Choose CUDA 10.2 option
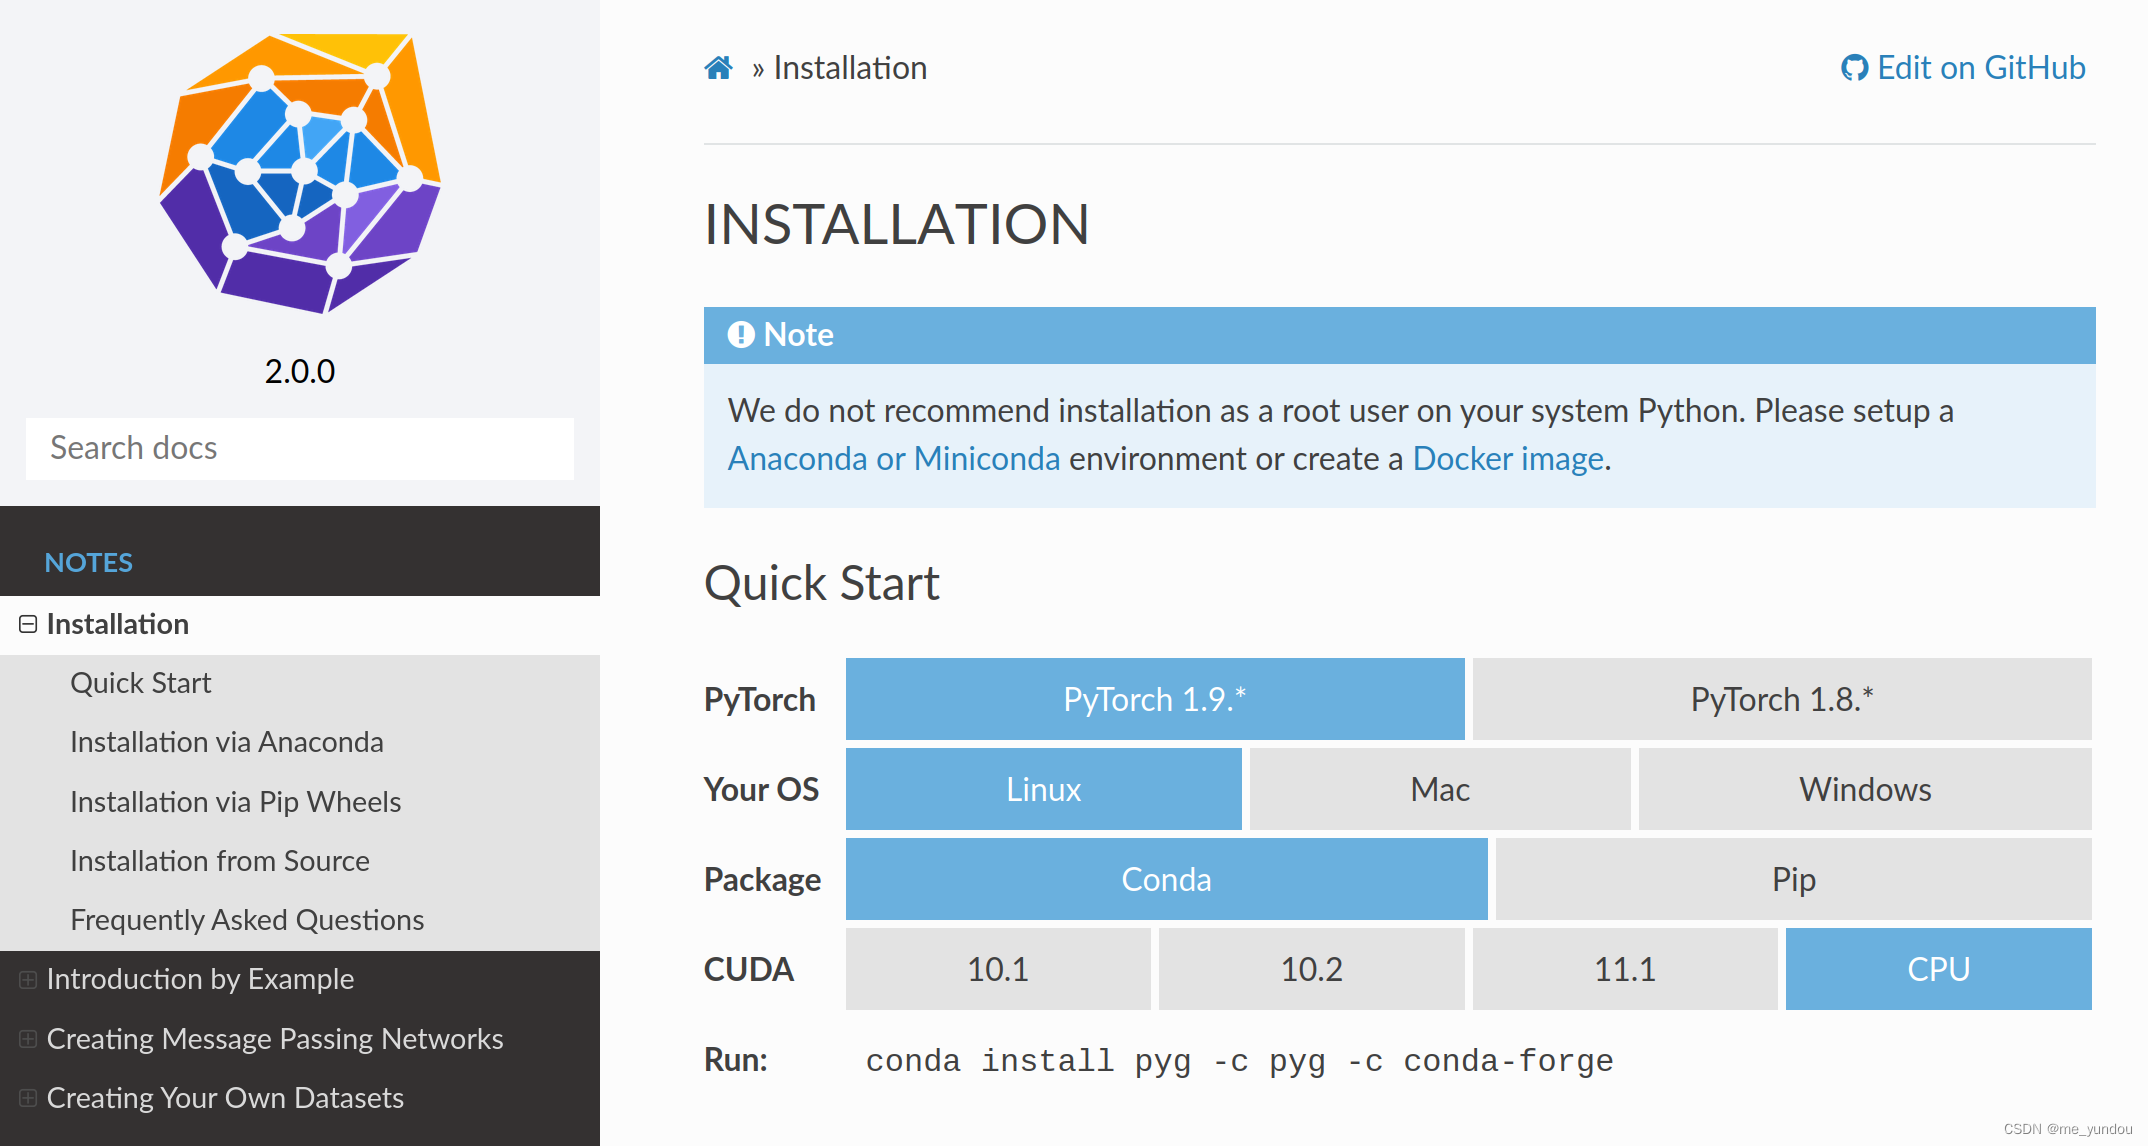Viewport: 2148px width, 1146px height. click(x=1311, y=969)
